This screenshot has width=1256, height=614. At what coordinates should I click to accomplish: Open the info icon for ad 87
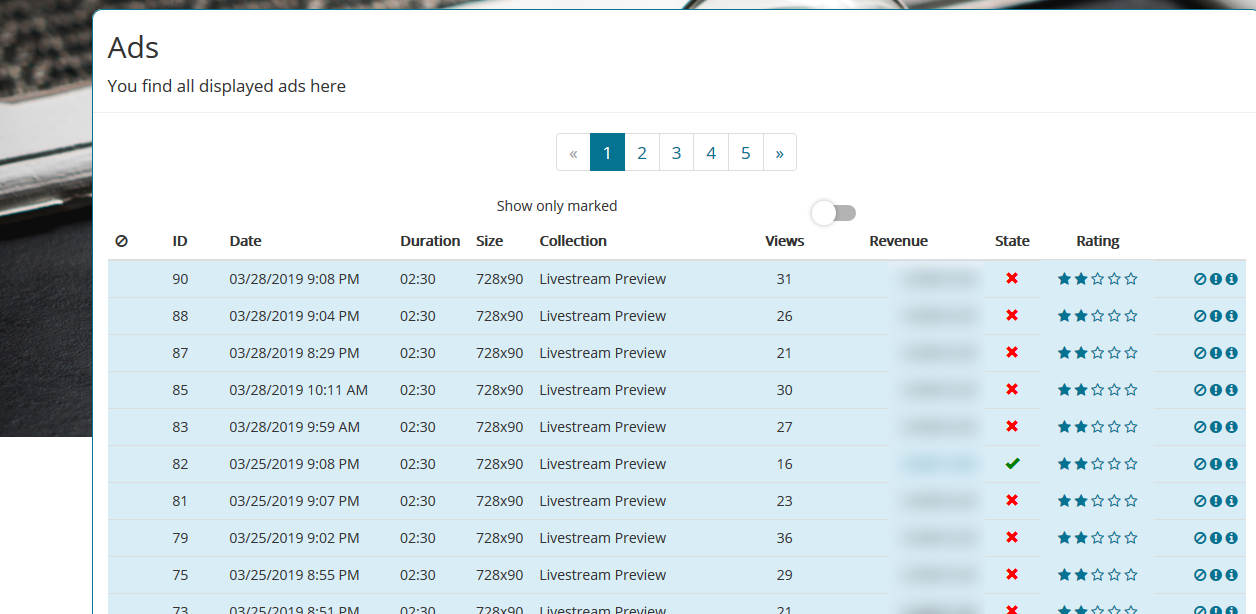1232,354
